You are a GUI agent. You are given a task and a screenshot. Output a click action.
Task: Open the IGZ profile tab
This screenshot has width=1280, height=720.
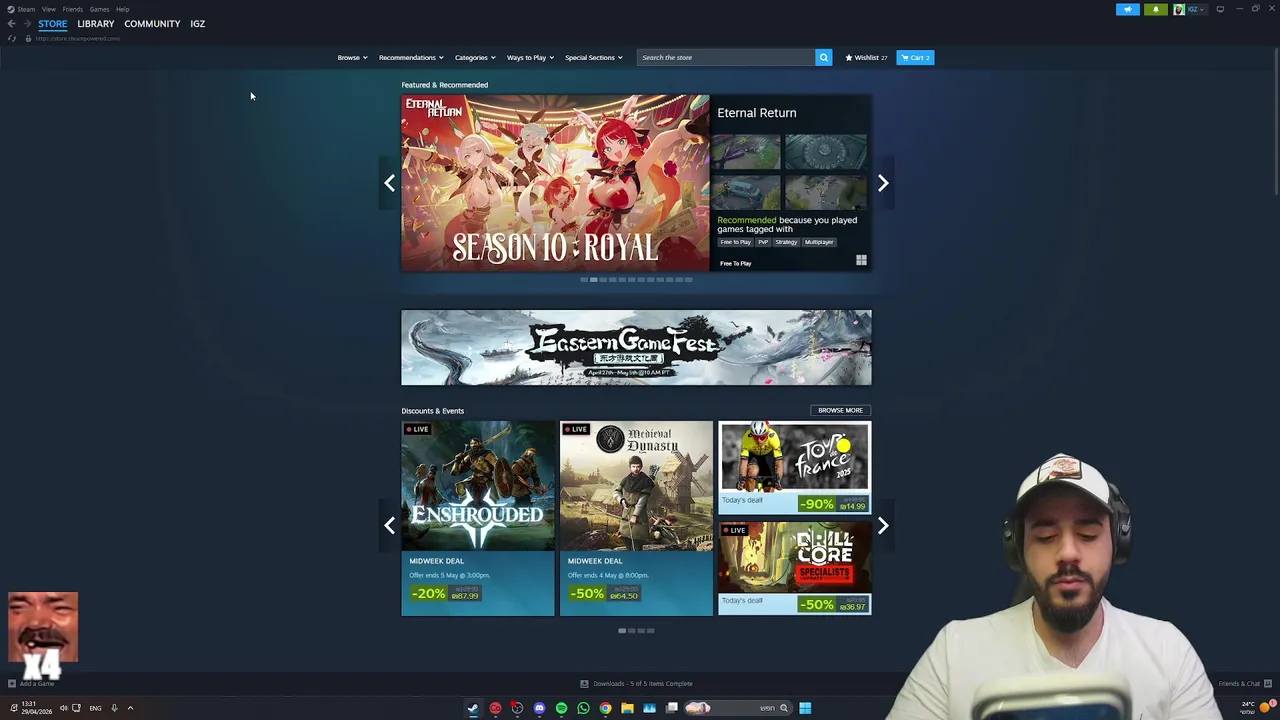(198, 23)
